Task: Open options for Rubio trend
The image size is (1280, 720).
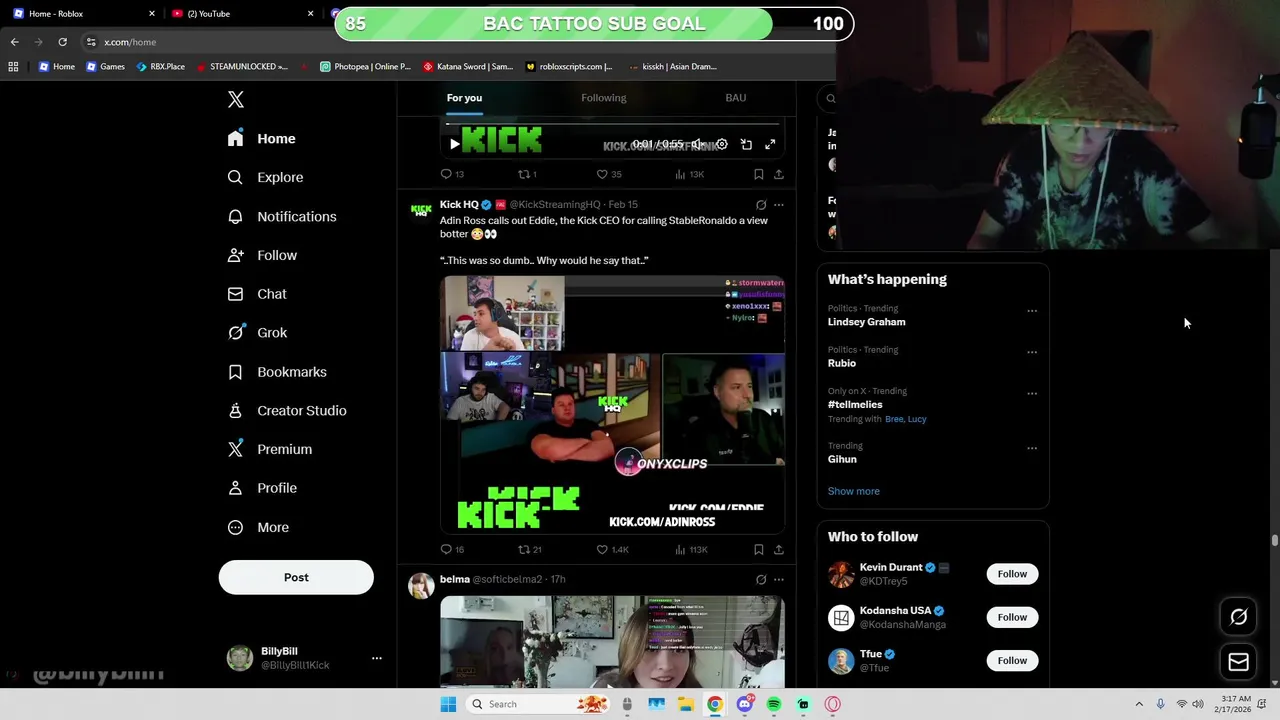Action: (x=1032, y=352)
